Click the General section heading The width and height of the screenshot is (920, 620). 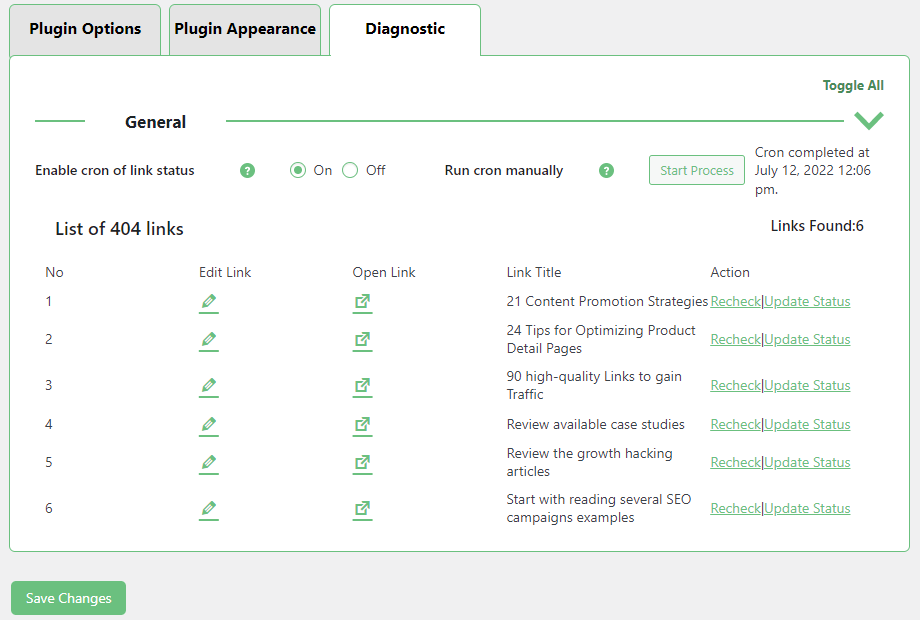[155, 122]
